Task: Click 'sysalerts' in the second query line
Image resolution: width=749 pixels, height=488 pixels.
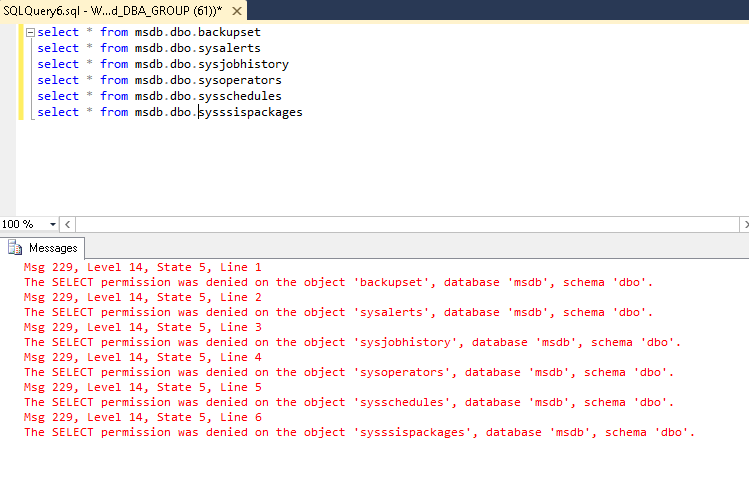Action: point(229,48)
